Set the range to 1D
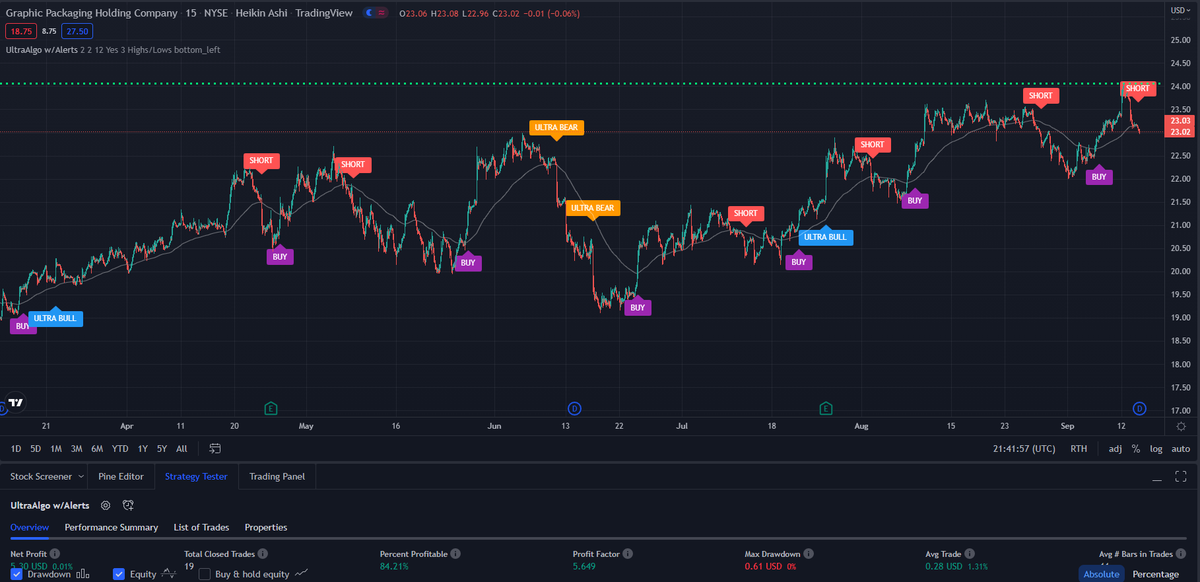This screenshot has width=1200, height=582. 16,449
